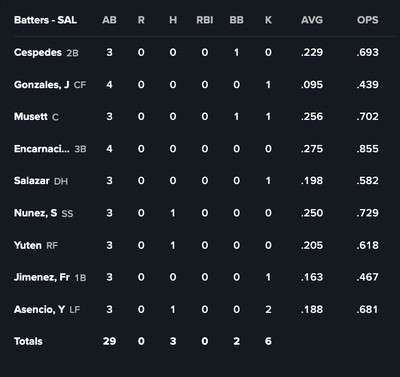Select the AVG column header
This screenshot has width=400, height=377.
(x=312, y=20)
